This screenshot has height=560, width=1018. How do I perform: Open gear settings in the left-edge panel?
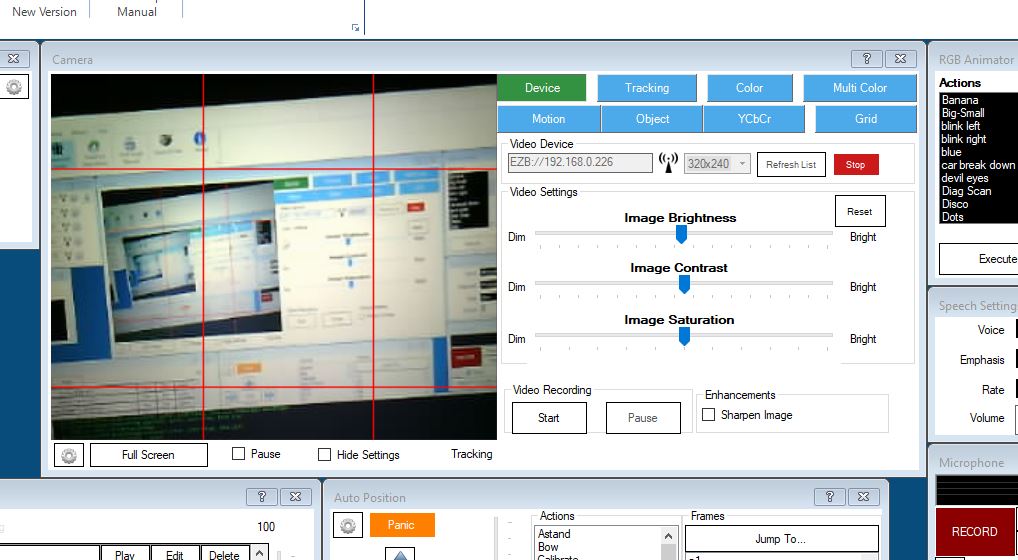click(14, 86)
